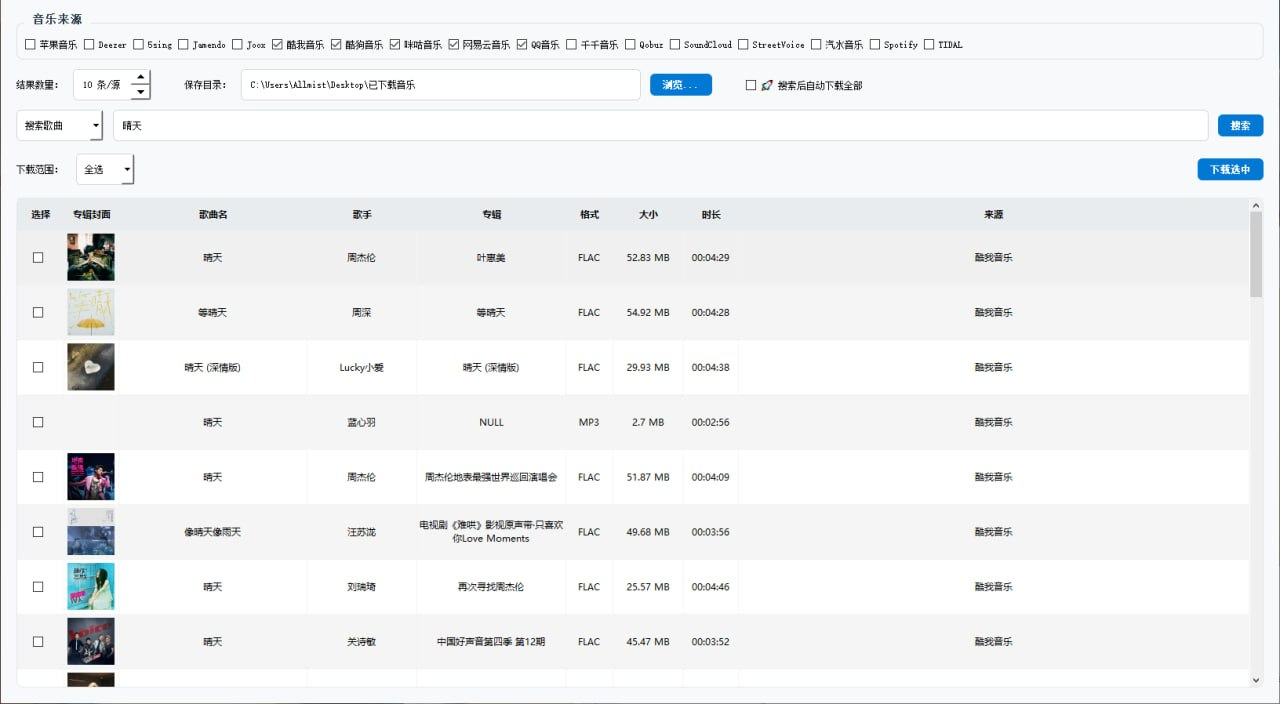Click the 搜索 button
Viewport: 1280px width, 704px height.
(x=1240, y=125)
